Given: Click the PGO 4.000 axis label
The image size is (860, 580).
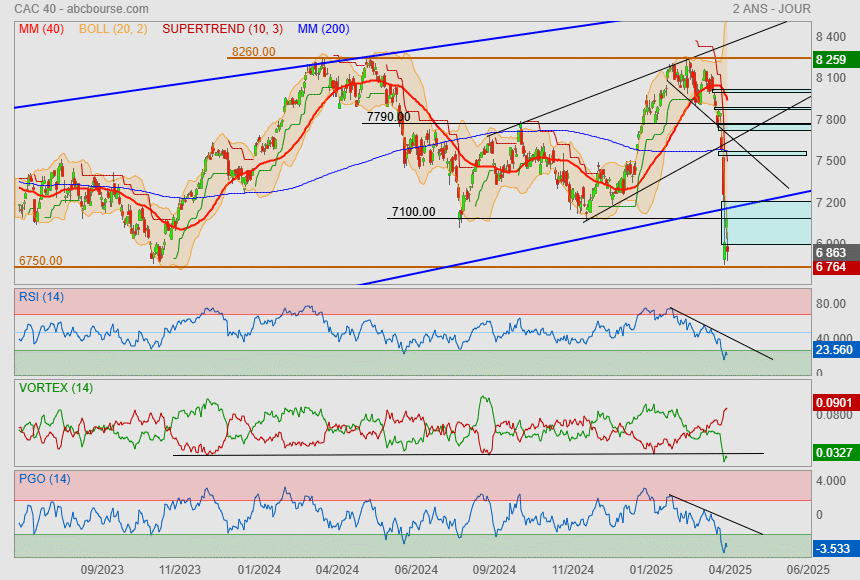Looking at the screenshot, I should click(x=831, y=481).
